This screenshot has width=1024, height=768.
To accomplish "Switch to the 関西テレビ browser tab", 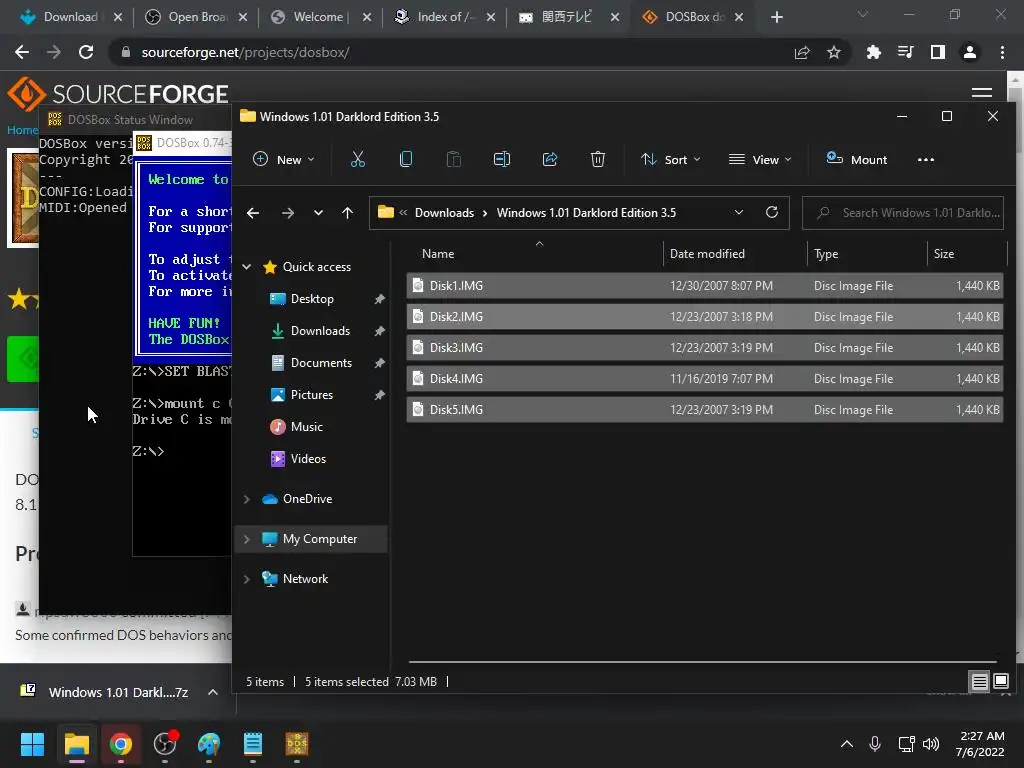I will 566,17.
